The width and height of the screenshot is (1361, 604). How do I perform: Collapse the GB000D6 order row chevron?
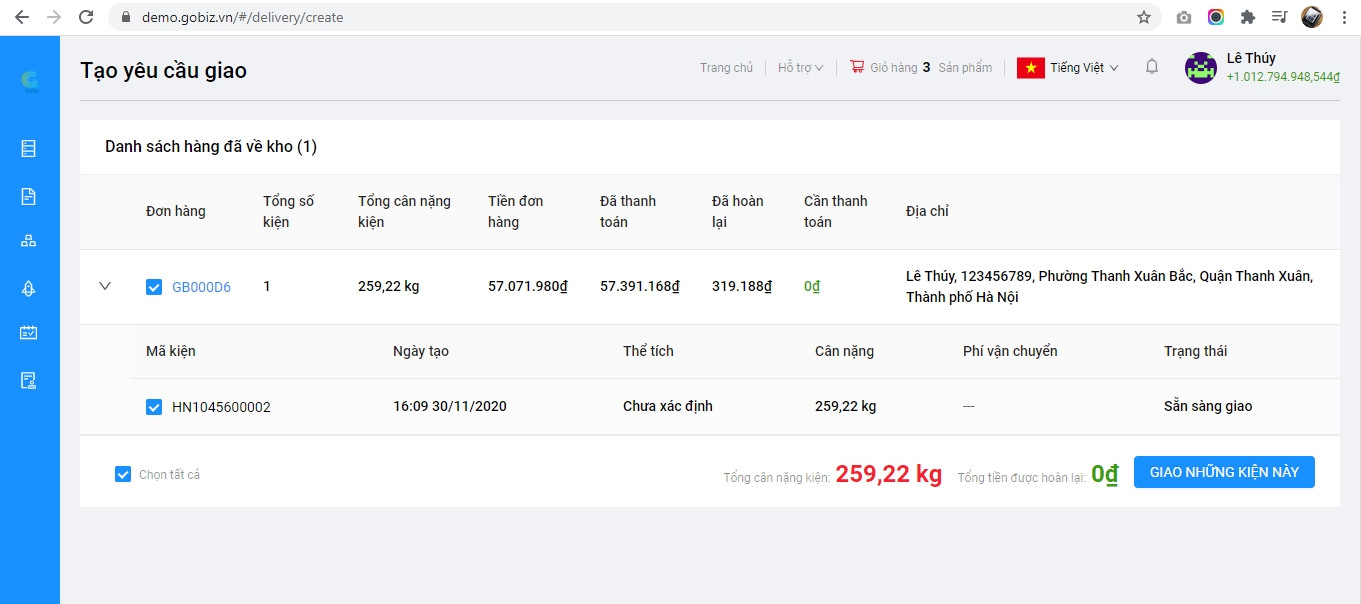105,286
